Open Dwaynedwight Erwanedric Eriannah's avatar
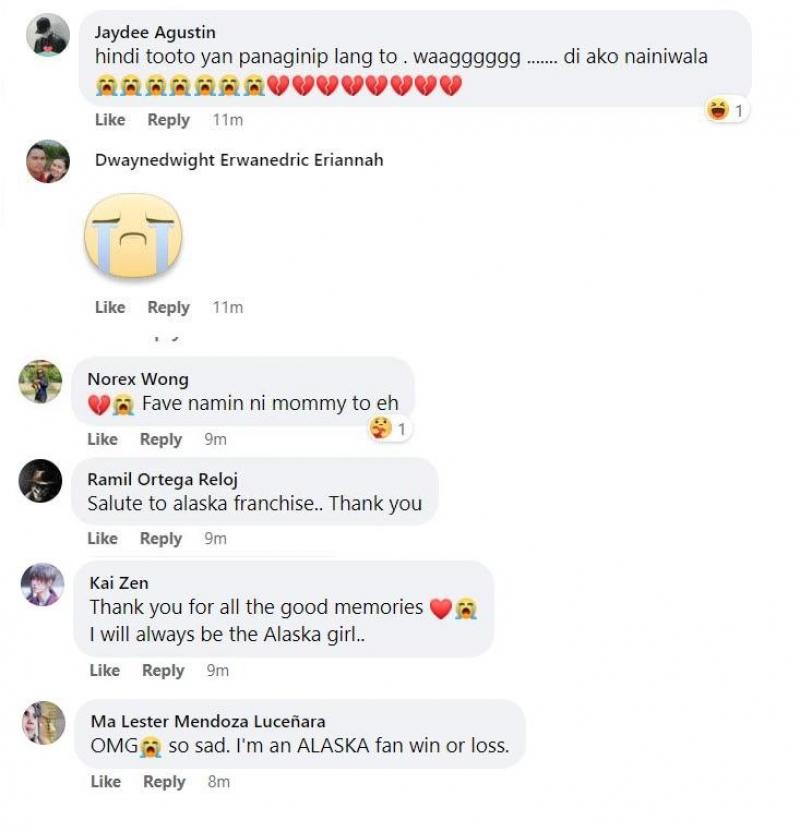Image resolution: width=800 pixels, height=832 pixels. tap(48, 161)
